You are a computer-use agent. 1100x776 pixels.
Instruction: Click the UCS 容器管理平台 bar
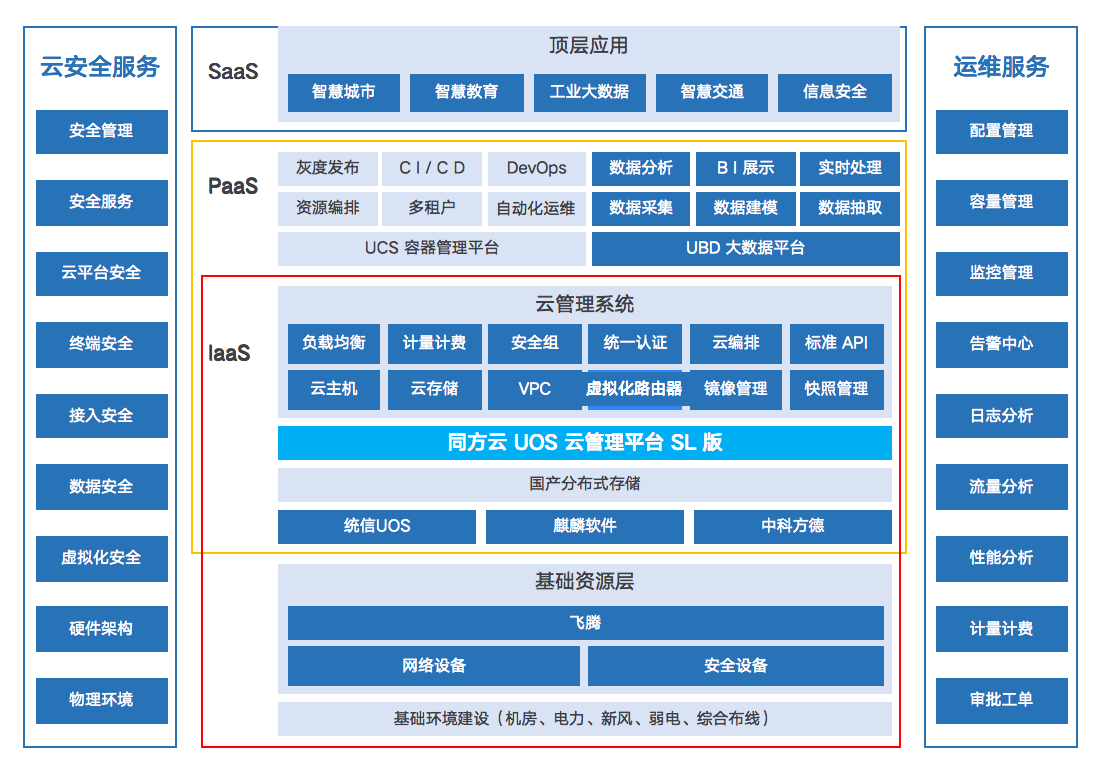point(431,248)
